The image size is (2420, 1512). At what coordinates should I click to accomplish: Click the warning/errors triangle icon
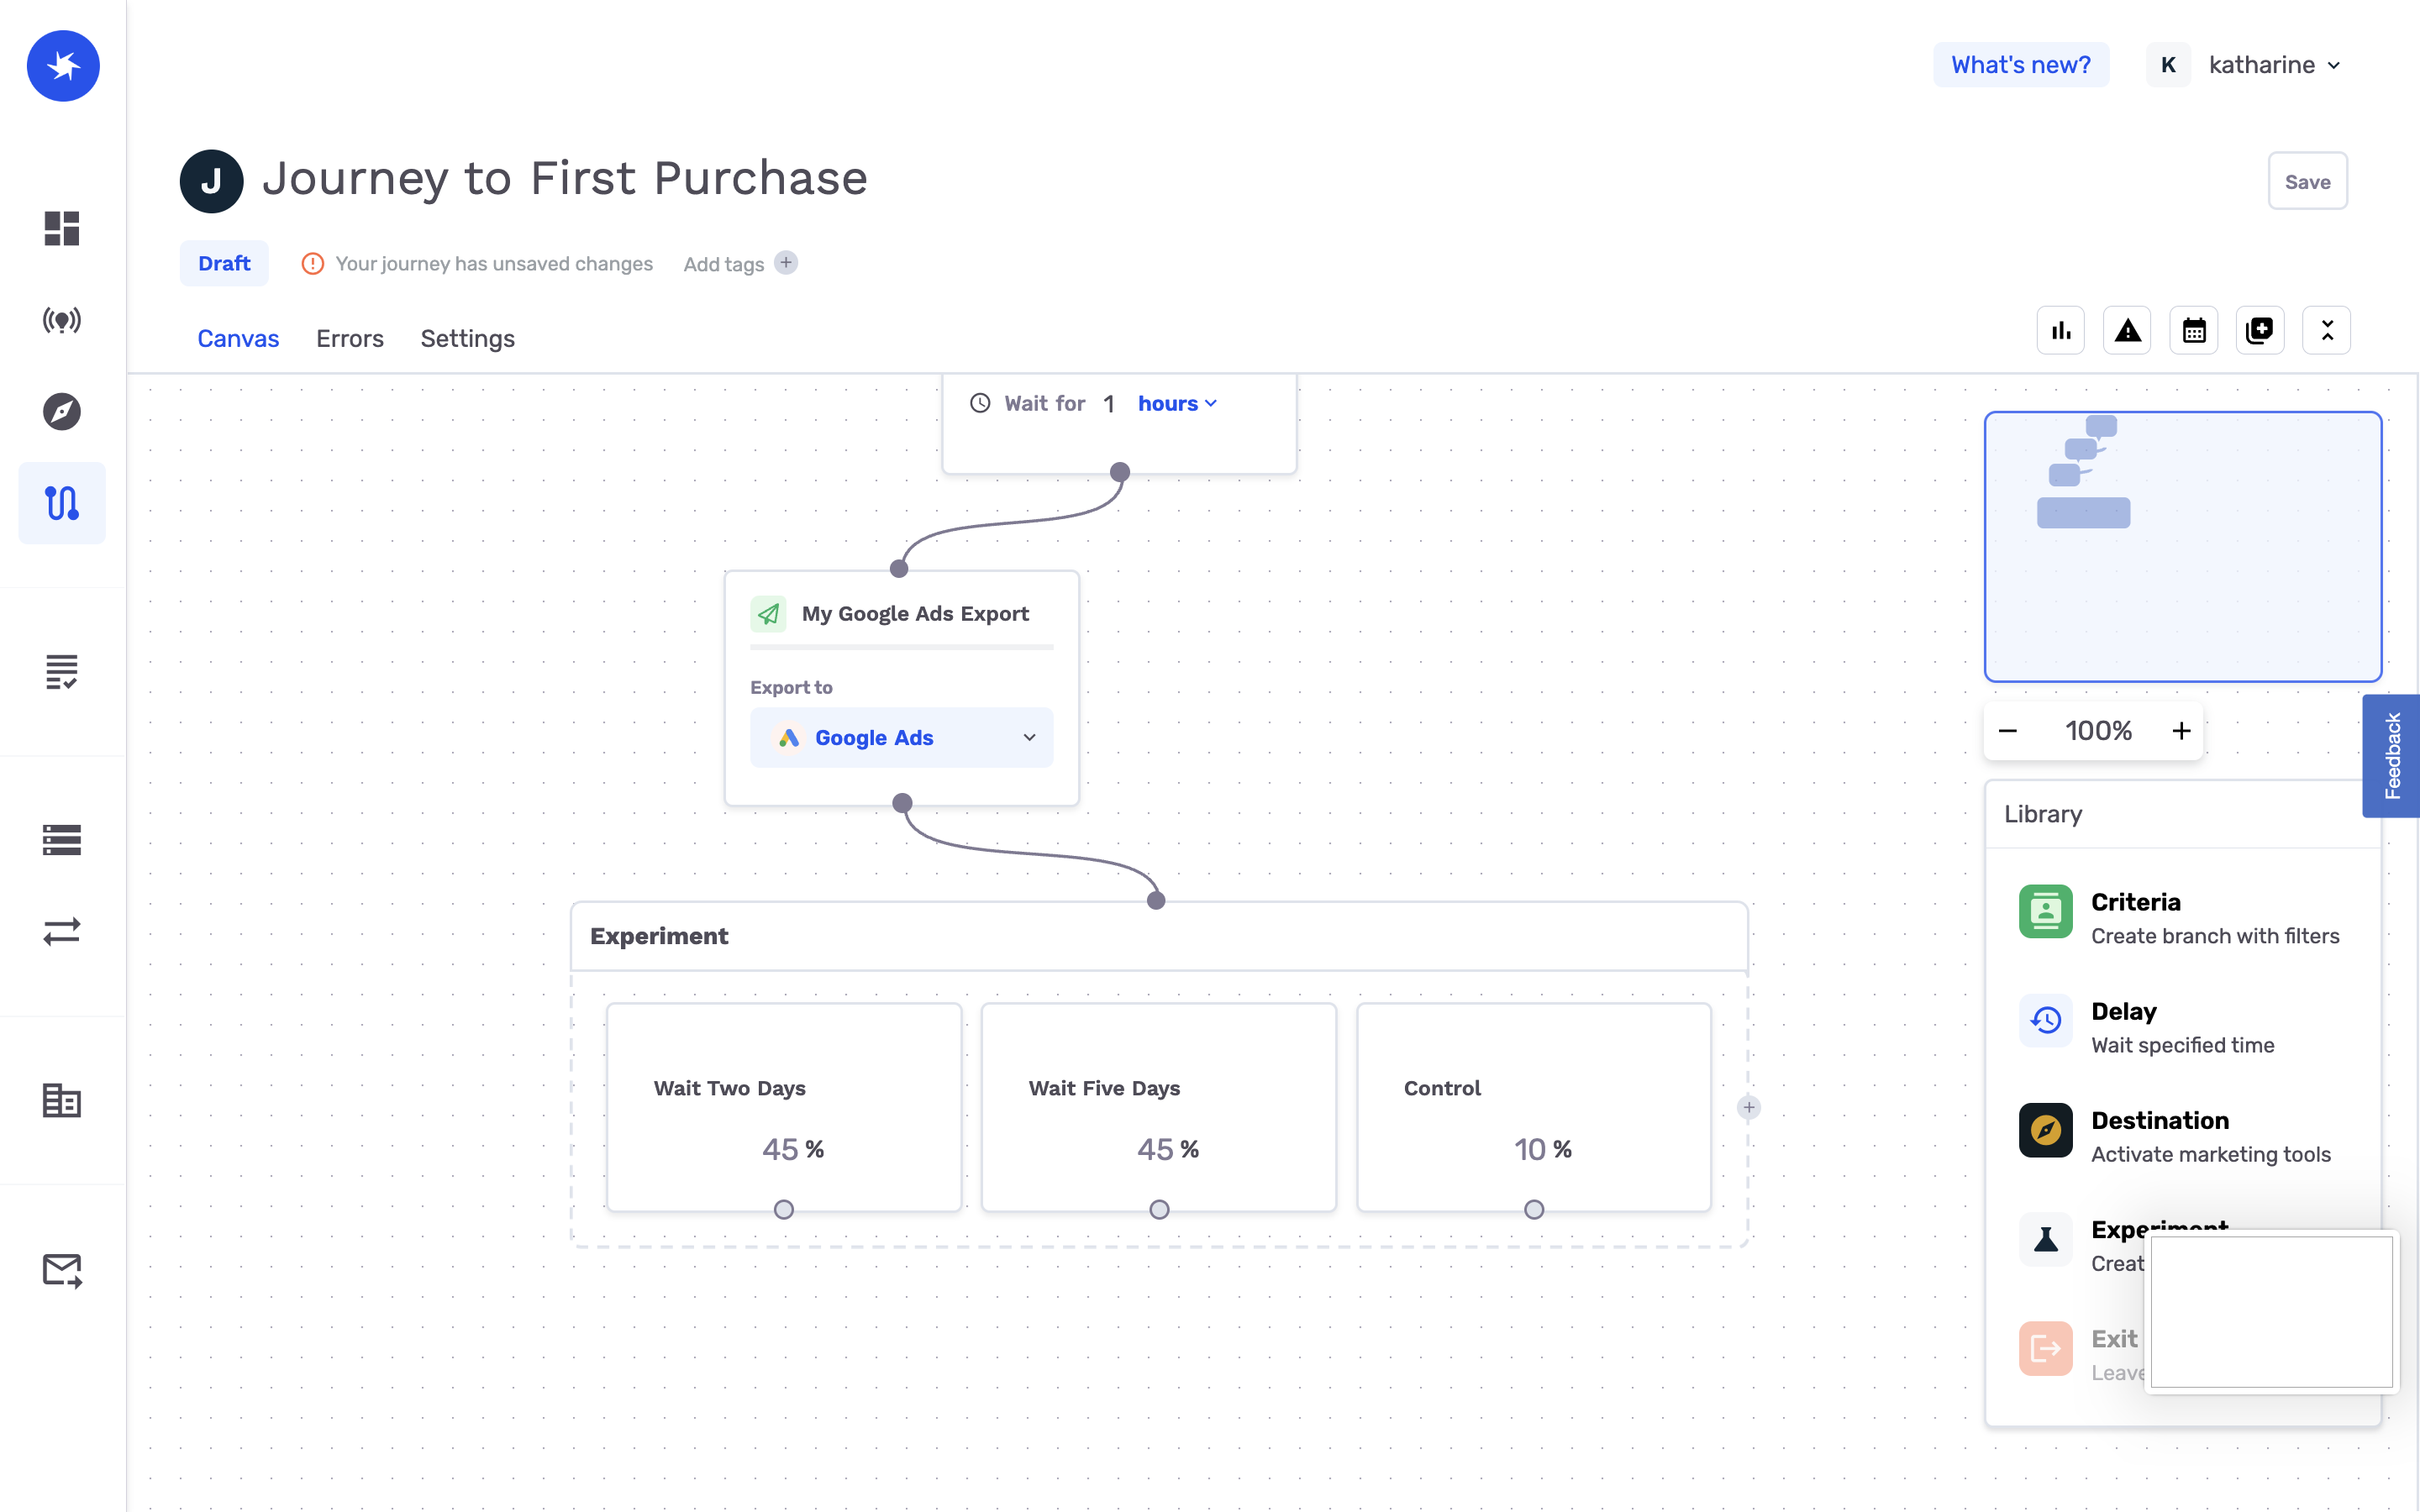click(x=2129, y=329)
